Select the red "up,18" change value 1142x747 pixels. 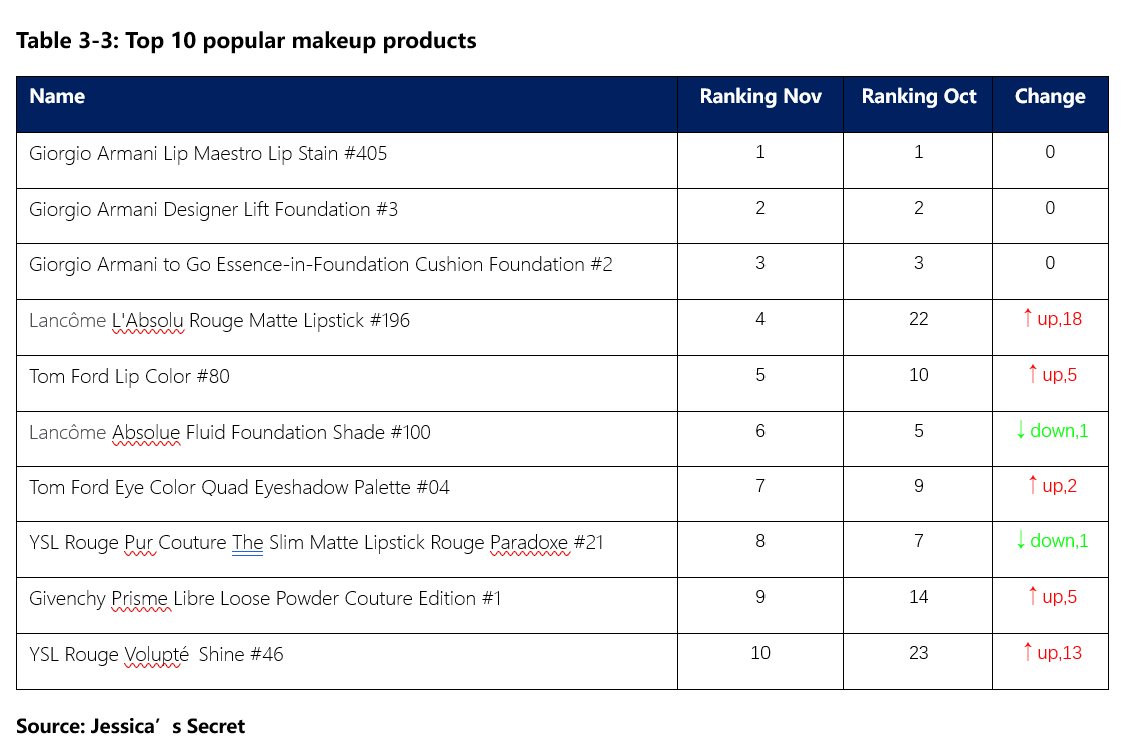1052,319
